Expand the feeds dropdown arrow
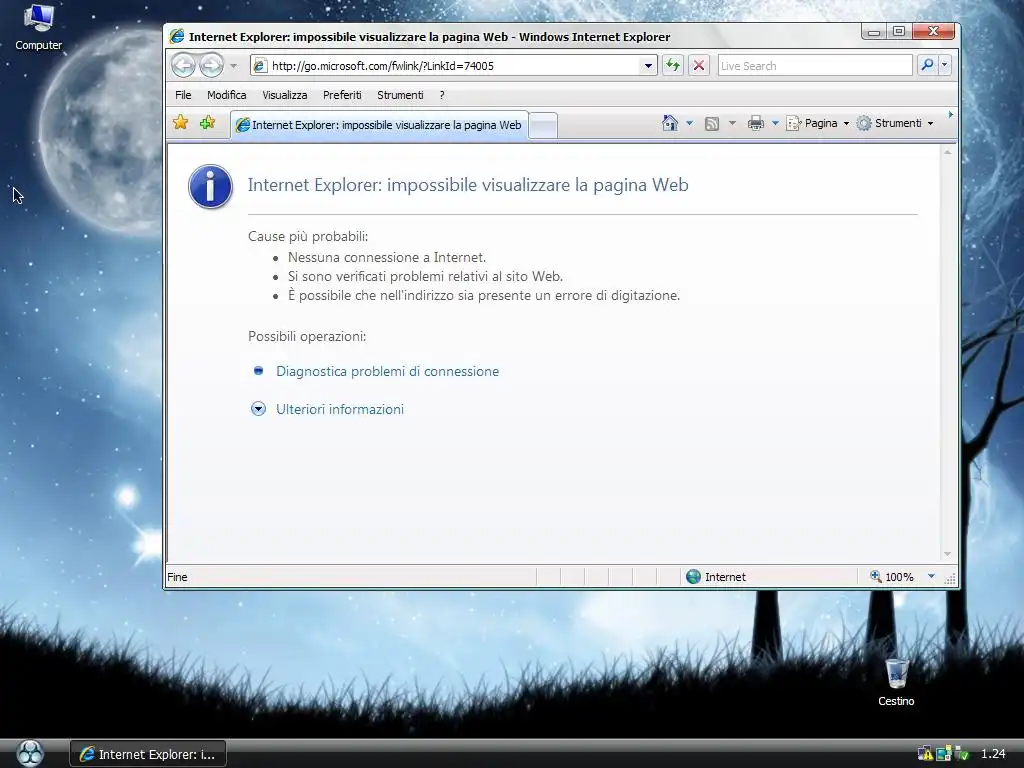The width and height of the screenshot is (1024, 768). click(x=732, y=123)
